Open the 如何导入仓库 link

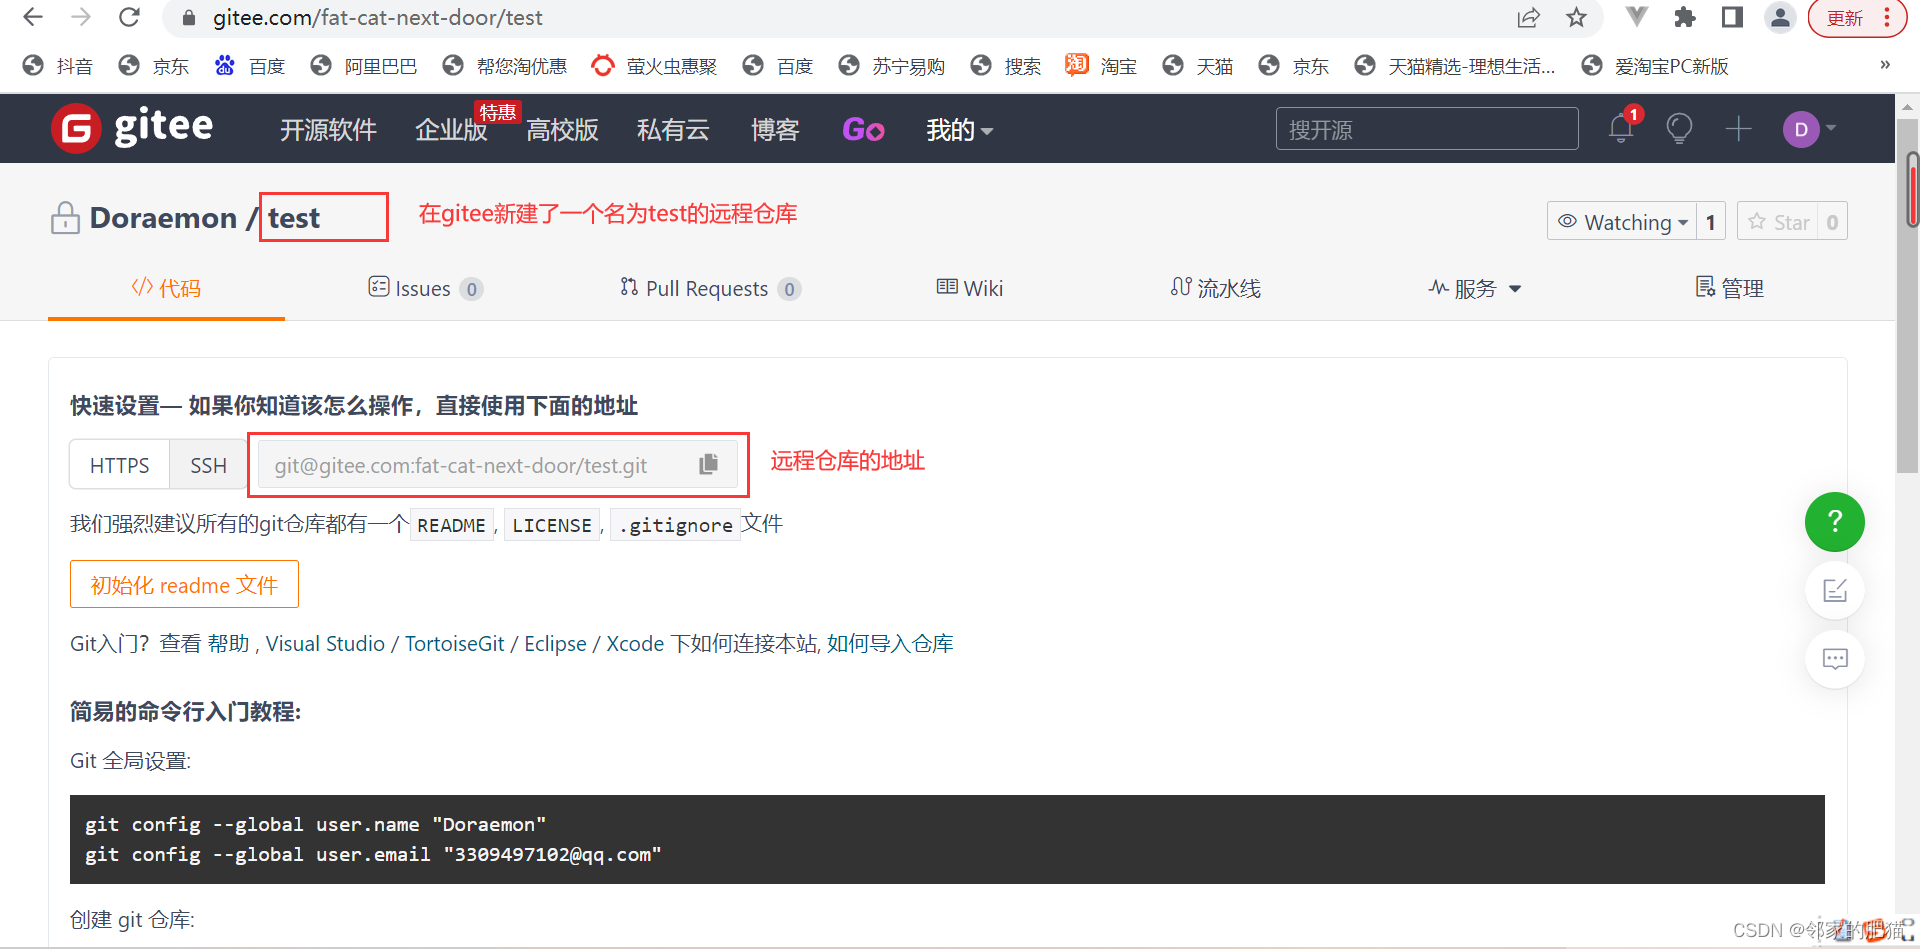[890, 643]
